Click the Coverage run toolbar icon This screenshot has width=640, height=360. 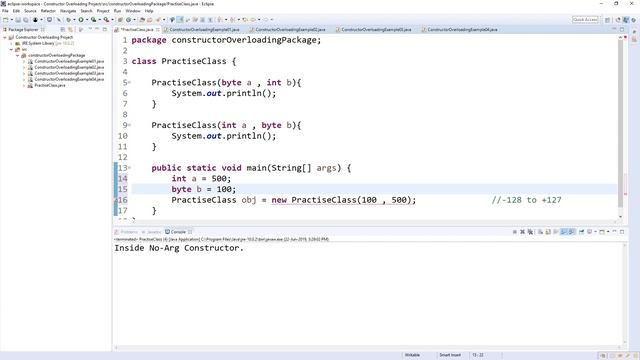click(x=93, y=20)
